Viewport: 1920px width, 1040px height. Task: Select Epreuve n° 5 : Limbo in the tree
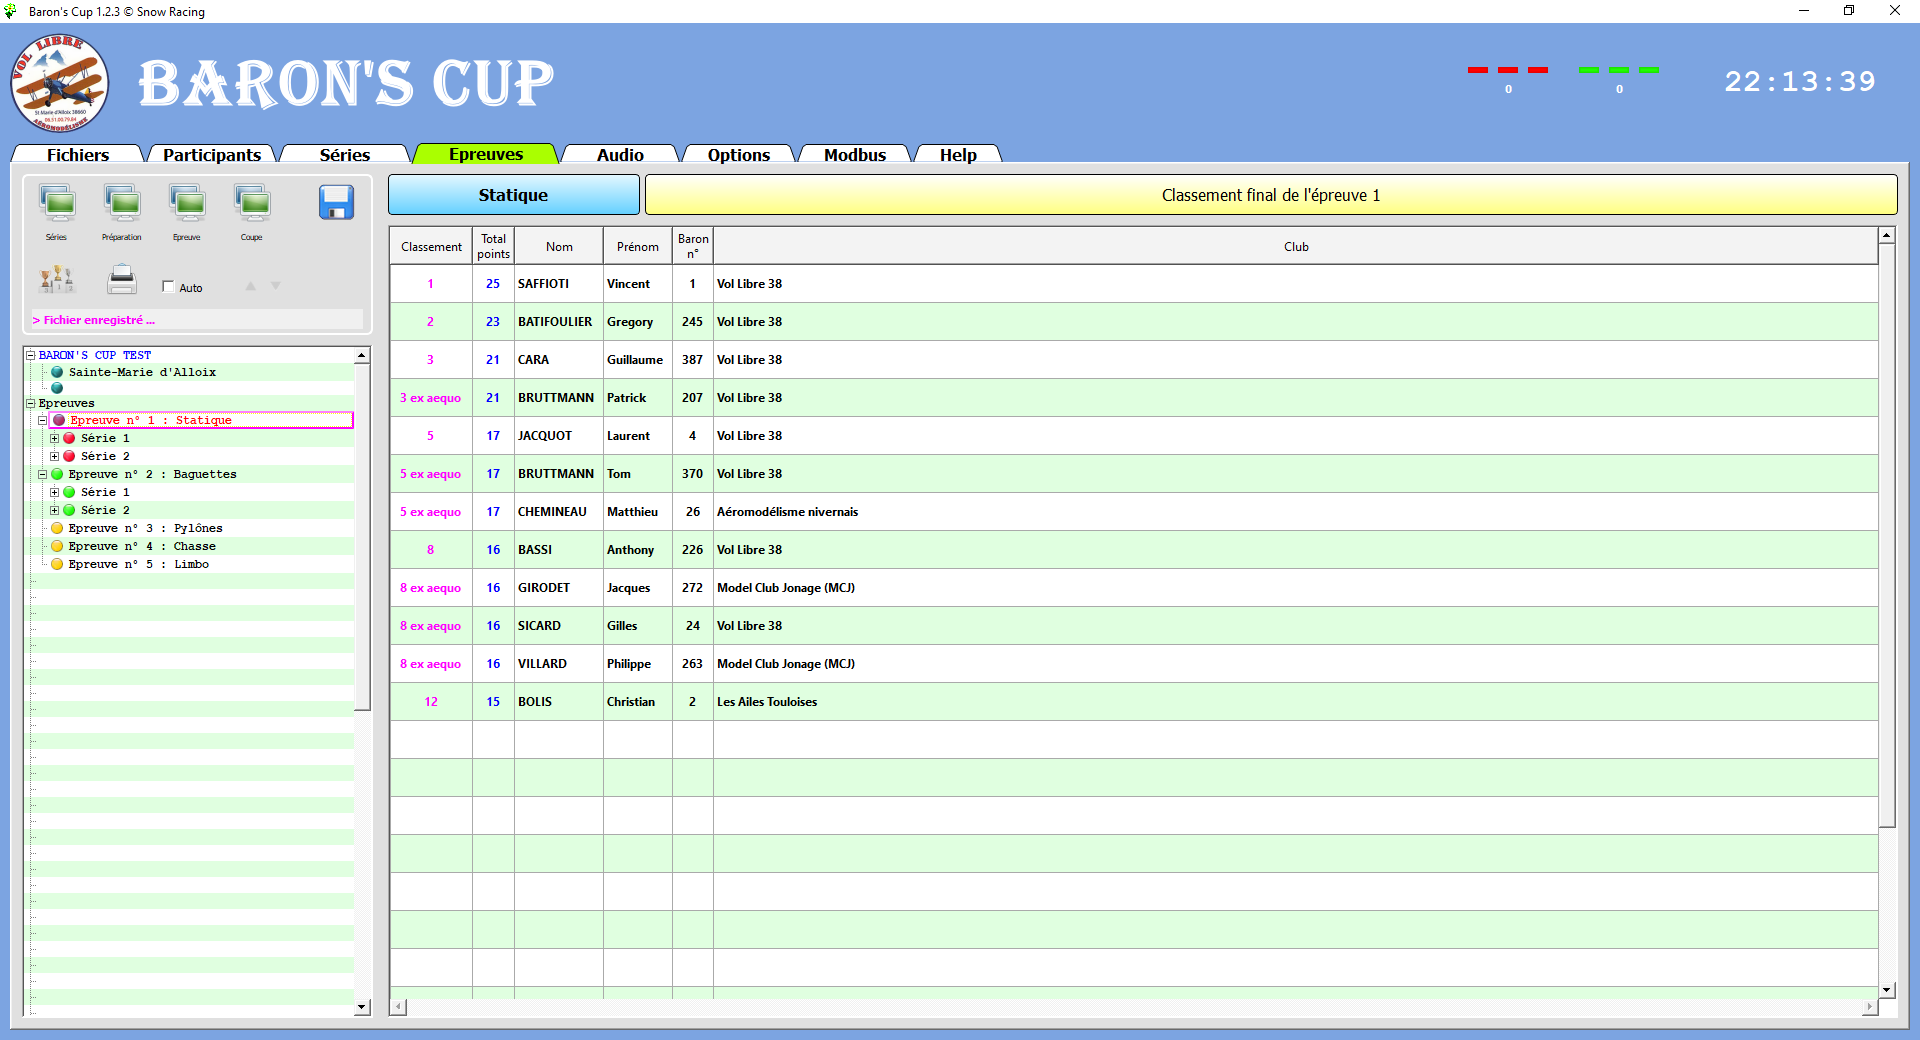click(x=138, y=564)
